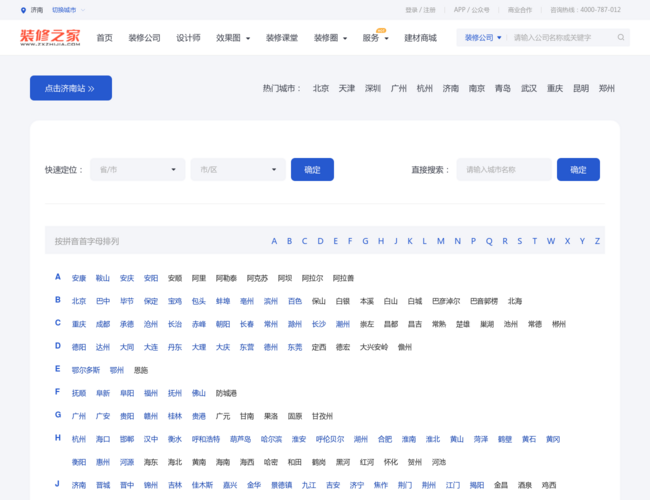Go to 设计师 in navigation bar
The height and width of the screenshot is (500, 650).
pos(188,38)
